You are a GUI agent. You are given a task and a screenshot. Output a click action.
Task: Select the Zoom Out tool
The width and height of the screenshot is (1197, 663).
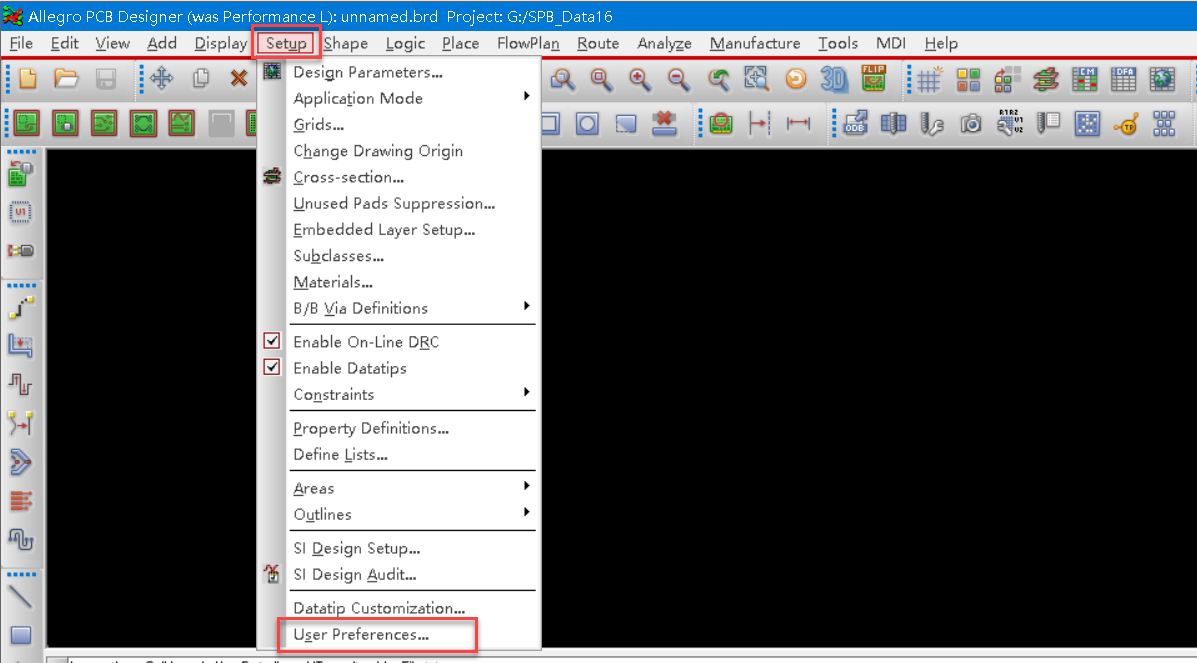[677, 80]
